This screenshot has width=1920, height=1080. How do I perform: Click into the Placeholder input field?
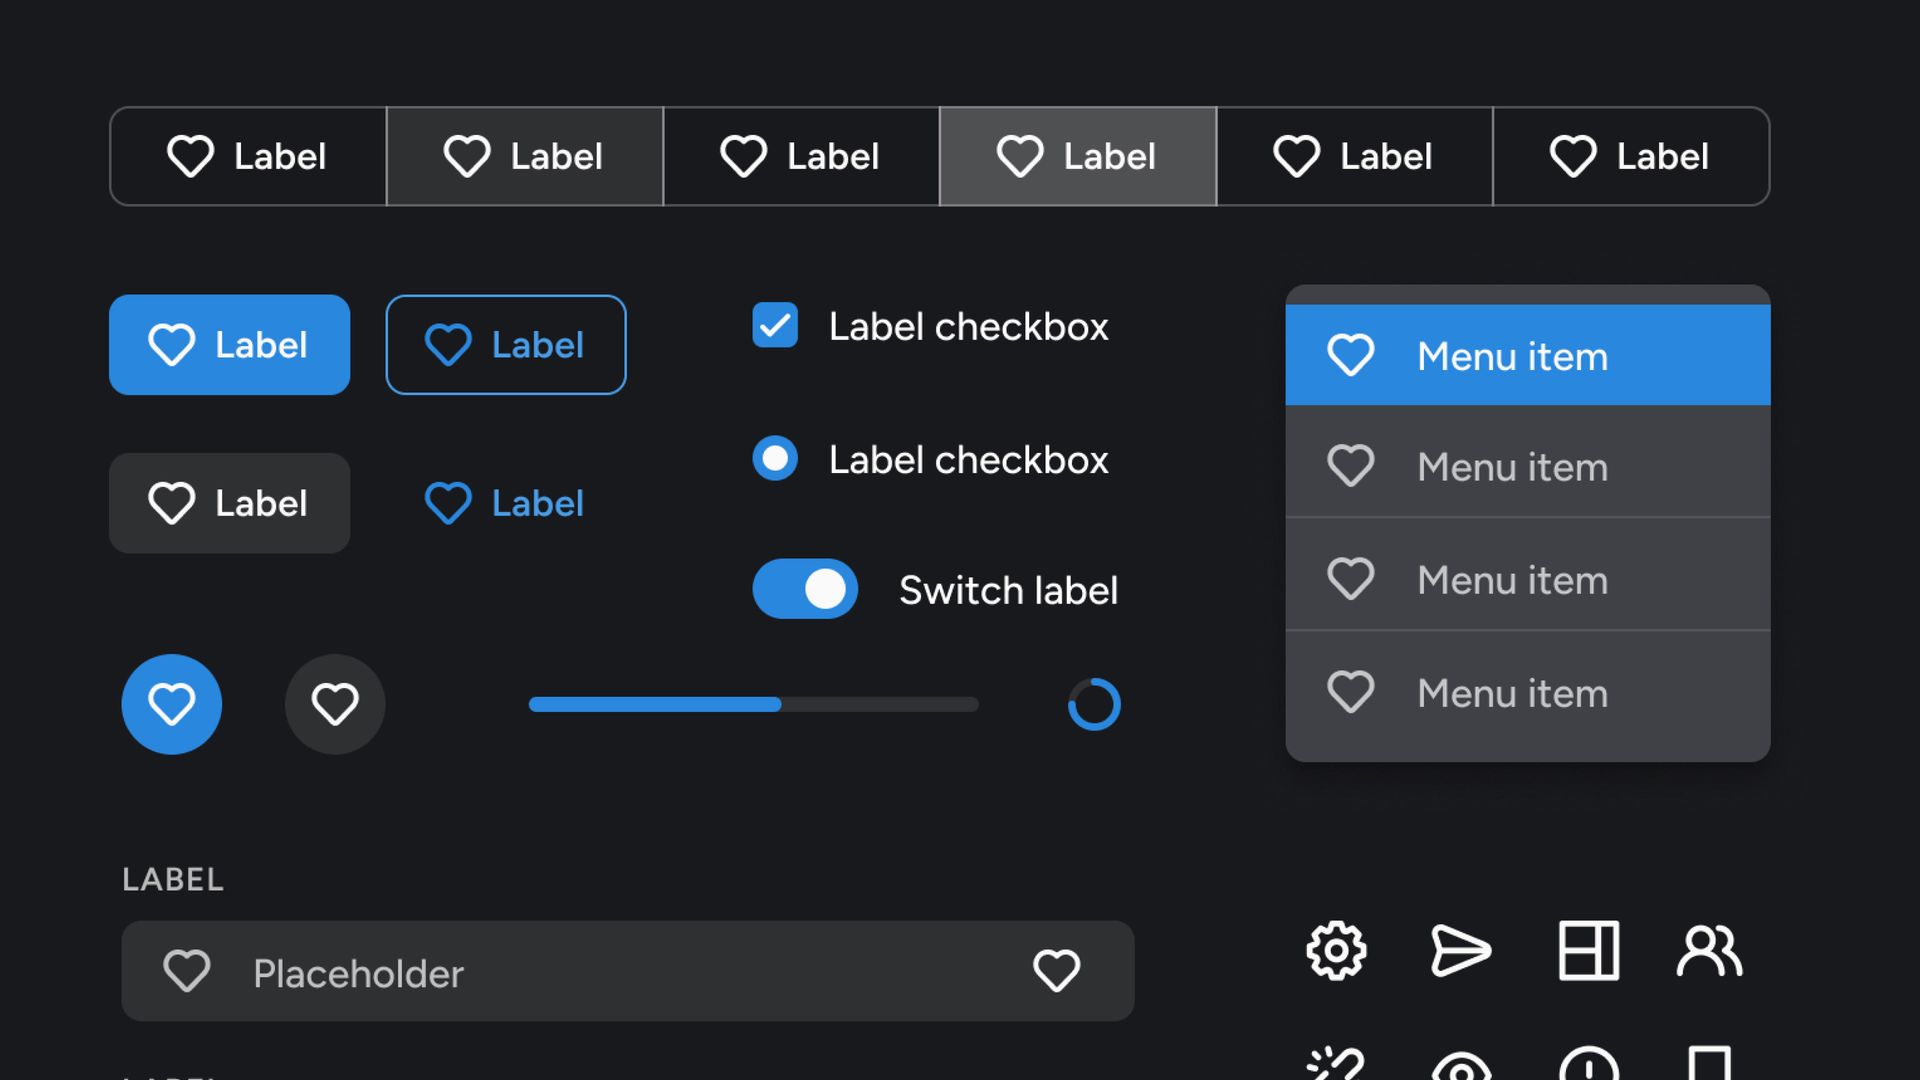point(628,971)
